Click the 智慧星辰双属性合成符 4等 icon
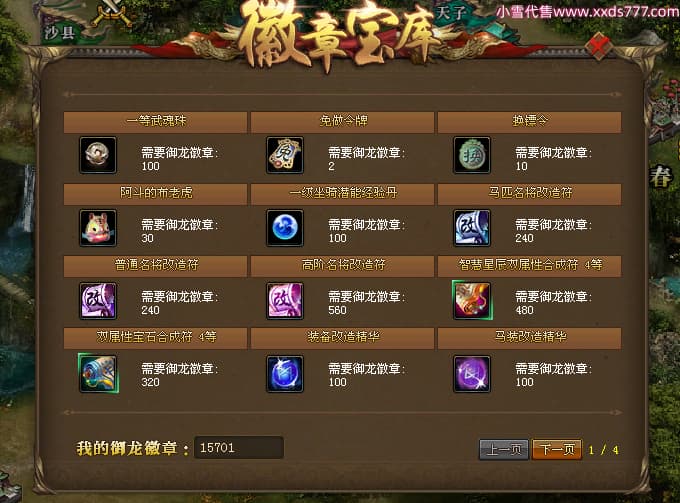680x503 pixels. click(472, 300)
